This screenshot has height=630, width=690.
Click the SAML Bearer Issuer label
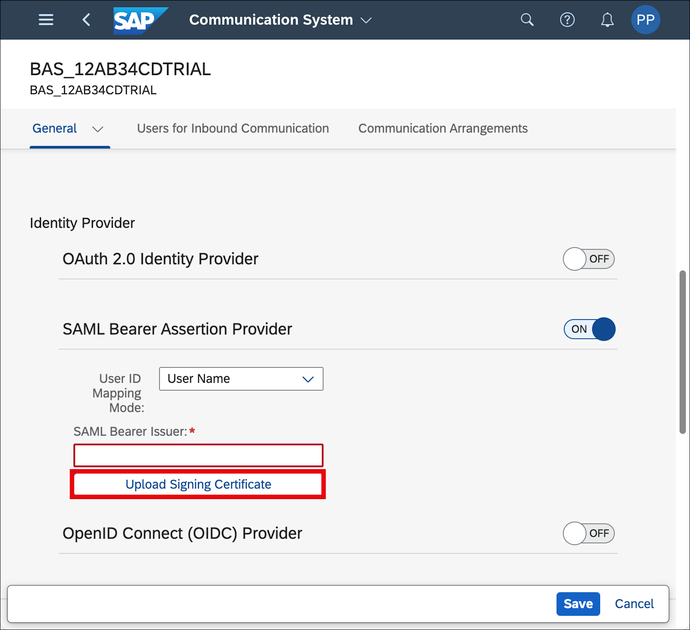pyautogui.click(x=130, y=432)
